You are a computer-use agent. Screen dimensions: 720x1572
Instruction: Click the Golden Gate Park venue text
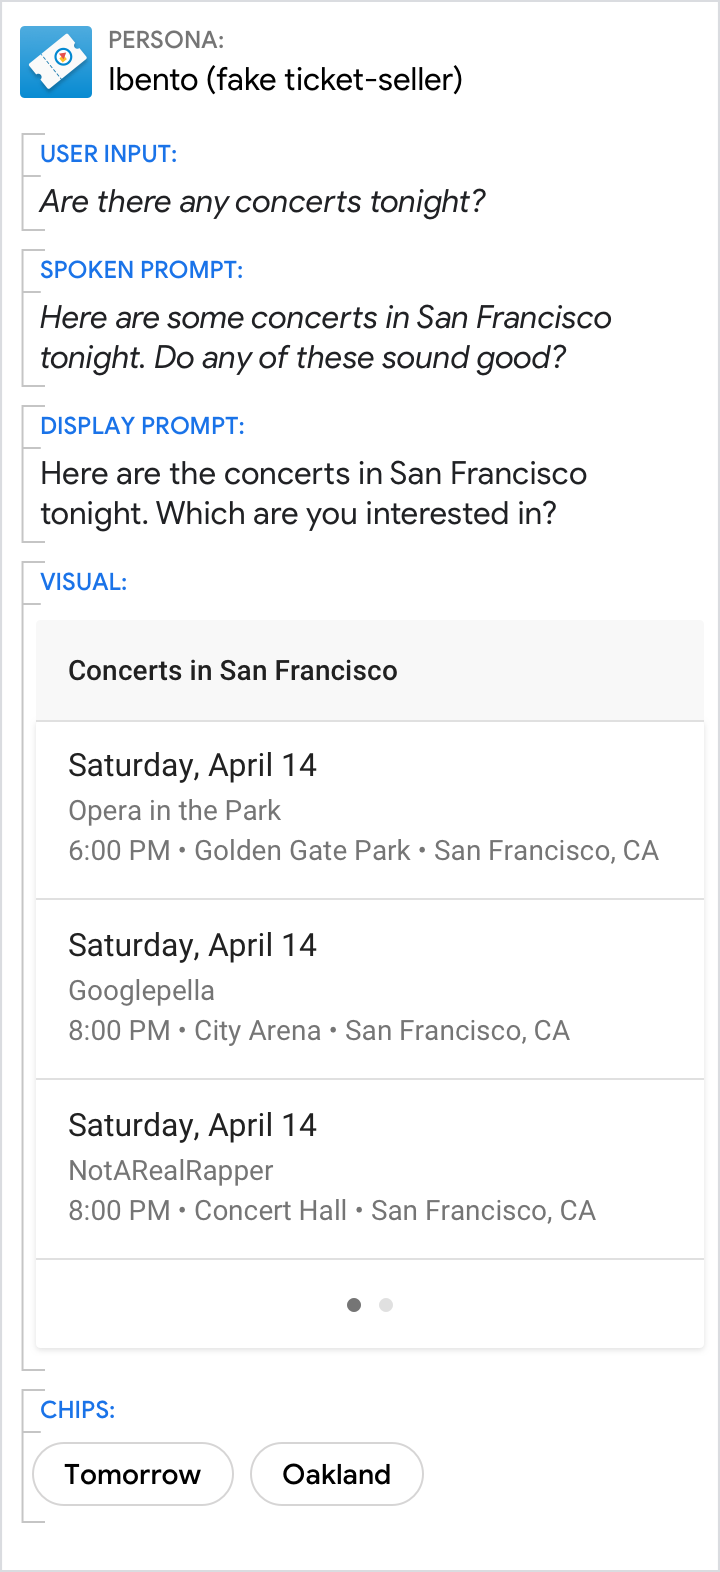[x=302, y=851]
